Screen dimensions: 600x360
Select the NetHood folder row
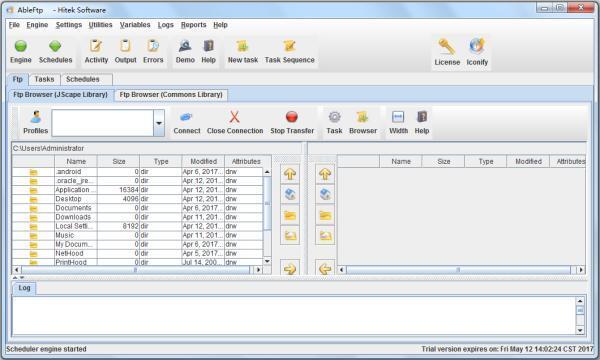[x=138, y=253]
